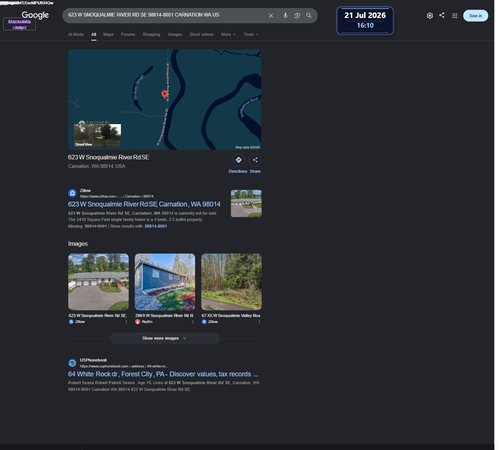Expand Show more images
The image size is (500, 450).
165,338
